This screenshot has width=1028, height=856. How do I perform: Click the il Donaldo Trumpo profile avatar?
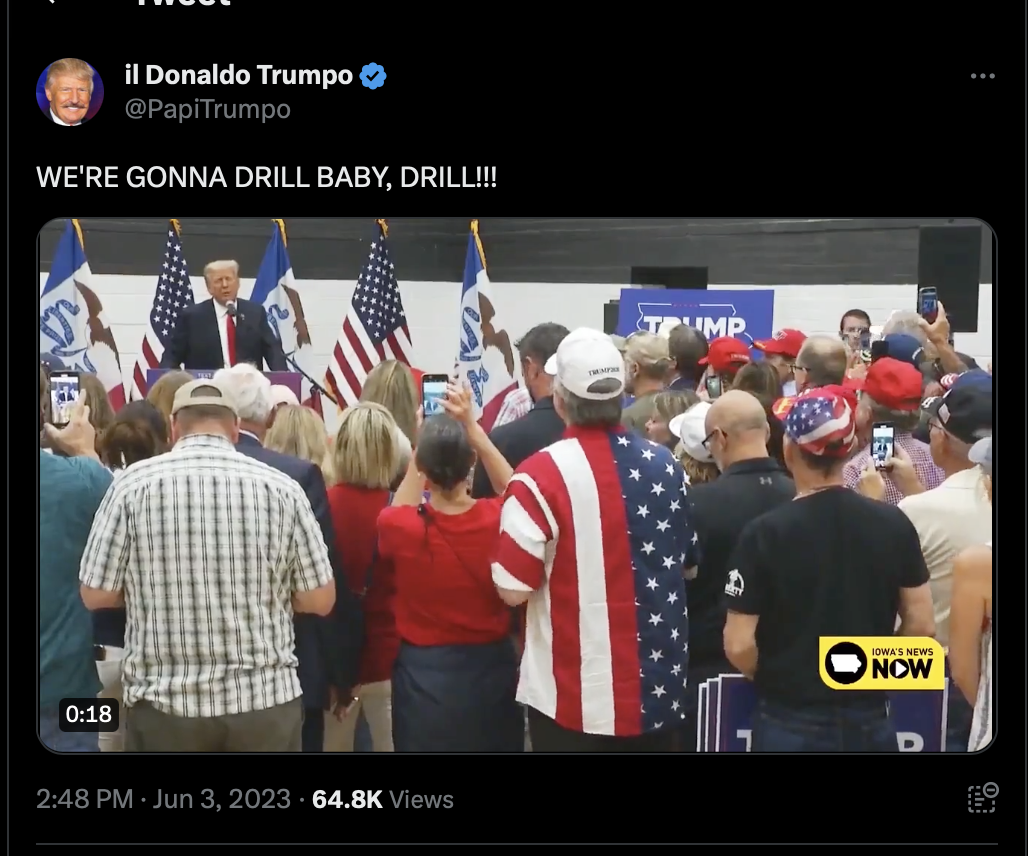(x=69, y=92)
